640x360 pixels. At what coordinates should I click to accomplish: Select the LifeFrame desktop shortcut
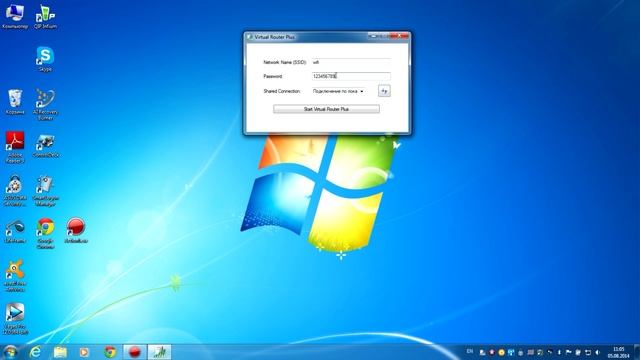coord(15,231)
